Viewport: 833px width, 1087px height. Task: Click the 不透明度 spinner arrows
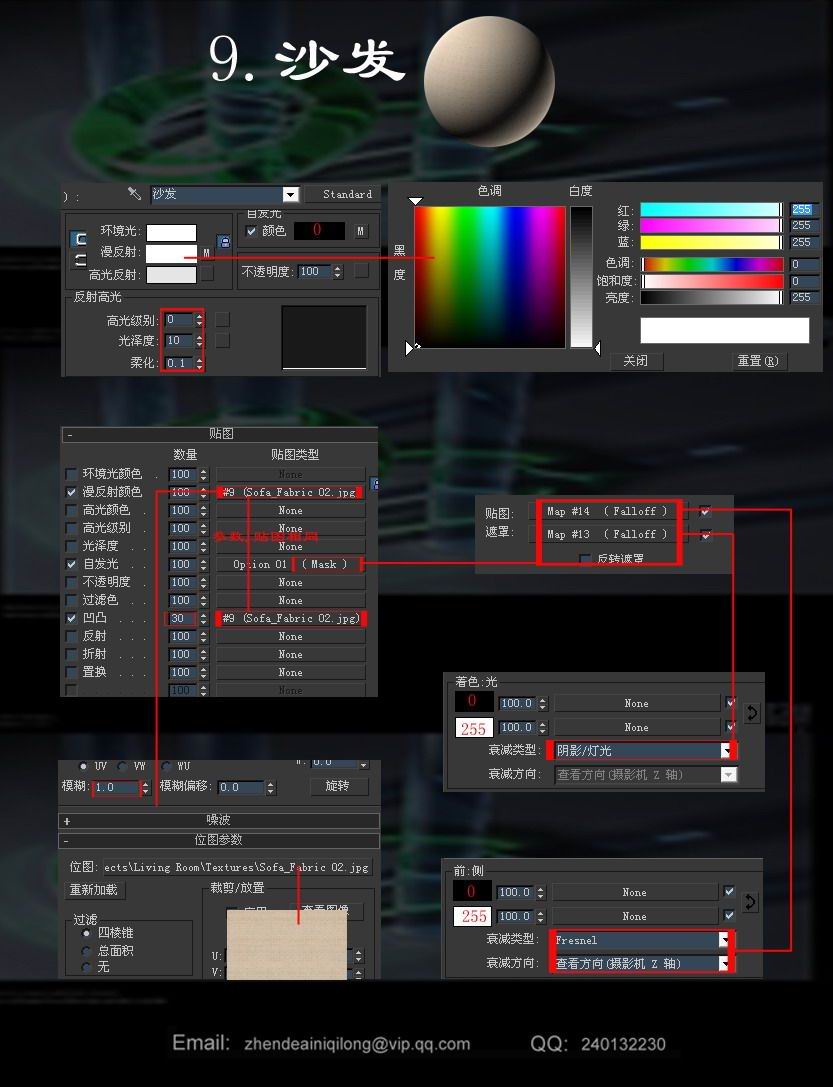pos(337,272)
